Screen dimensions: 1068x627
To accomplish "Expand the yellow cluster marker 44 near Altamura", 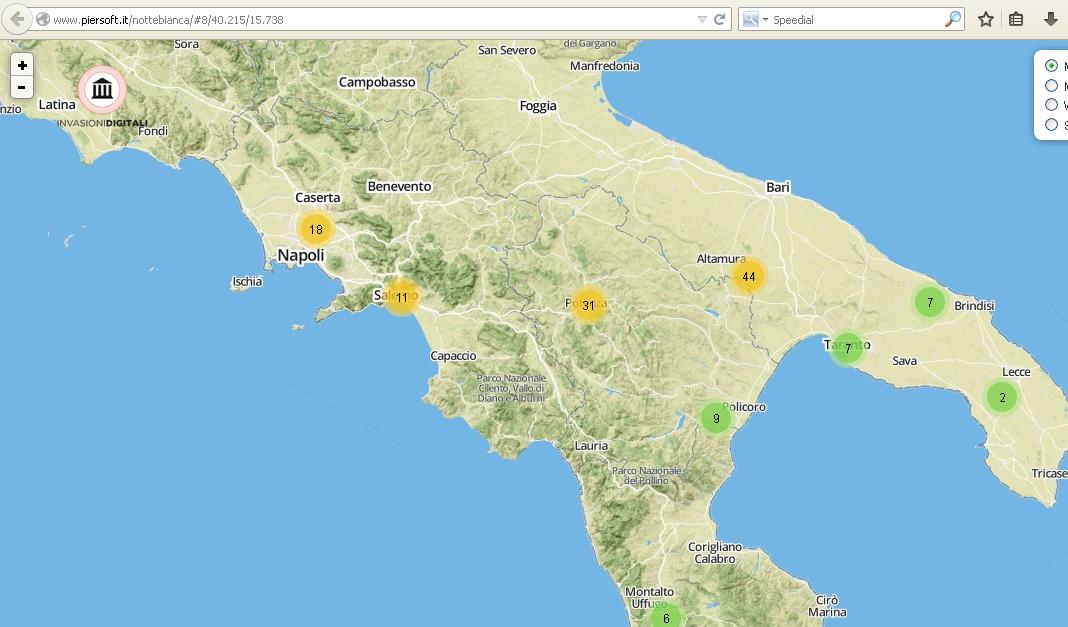I will (x=748, y=276).
